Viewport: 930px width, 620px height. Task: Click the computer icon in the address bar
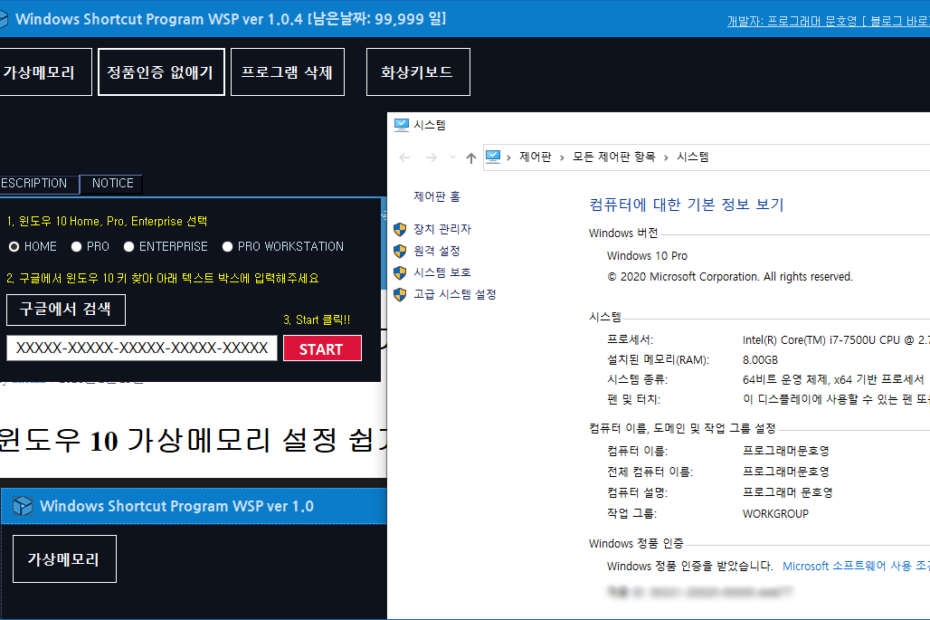(x=493, y=157)
